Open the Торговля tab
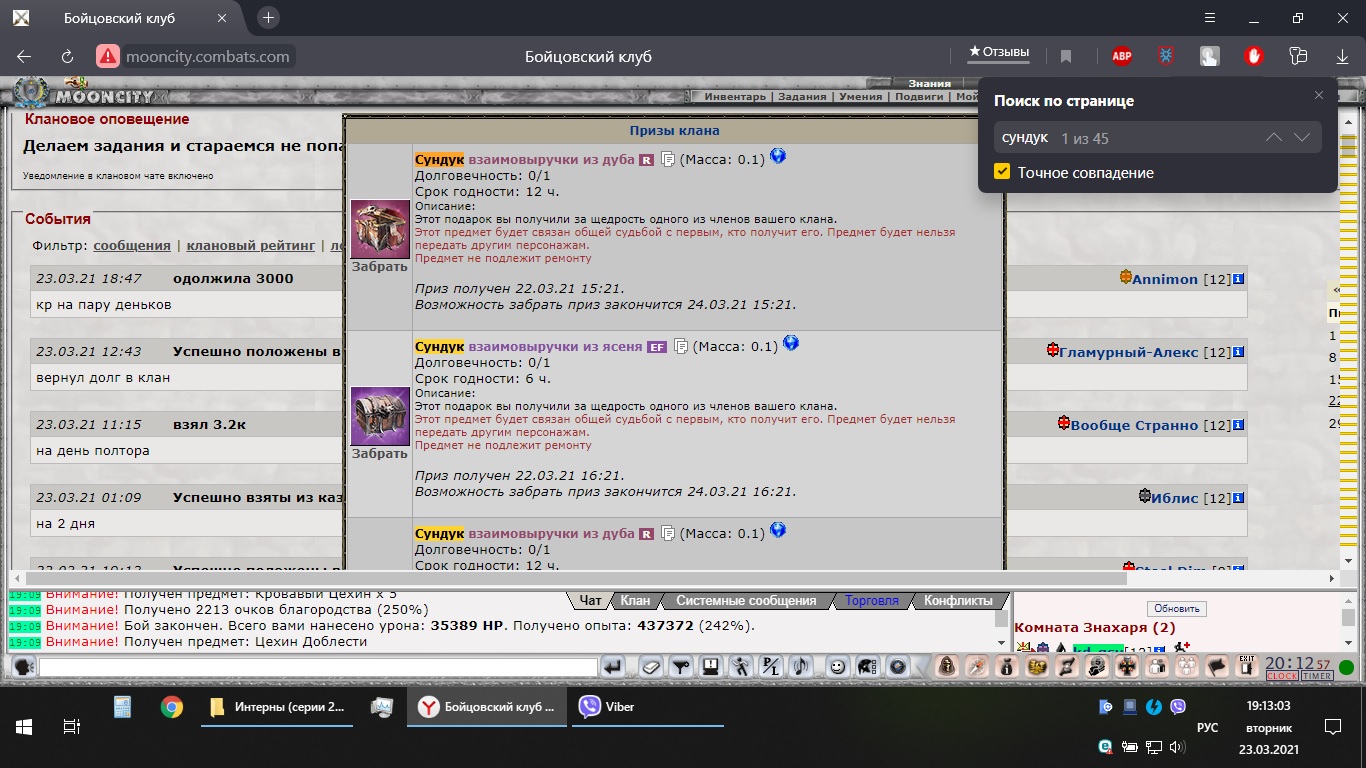This screenshot has width=1366, height=768. pyautogui.click(x=872, y=601)
